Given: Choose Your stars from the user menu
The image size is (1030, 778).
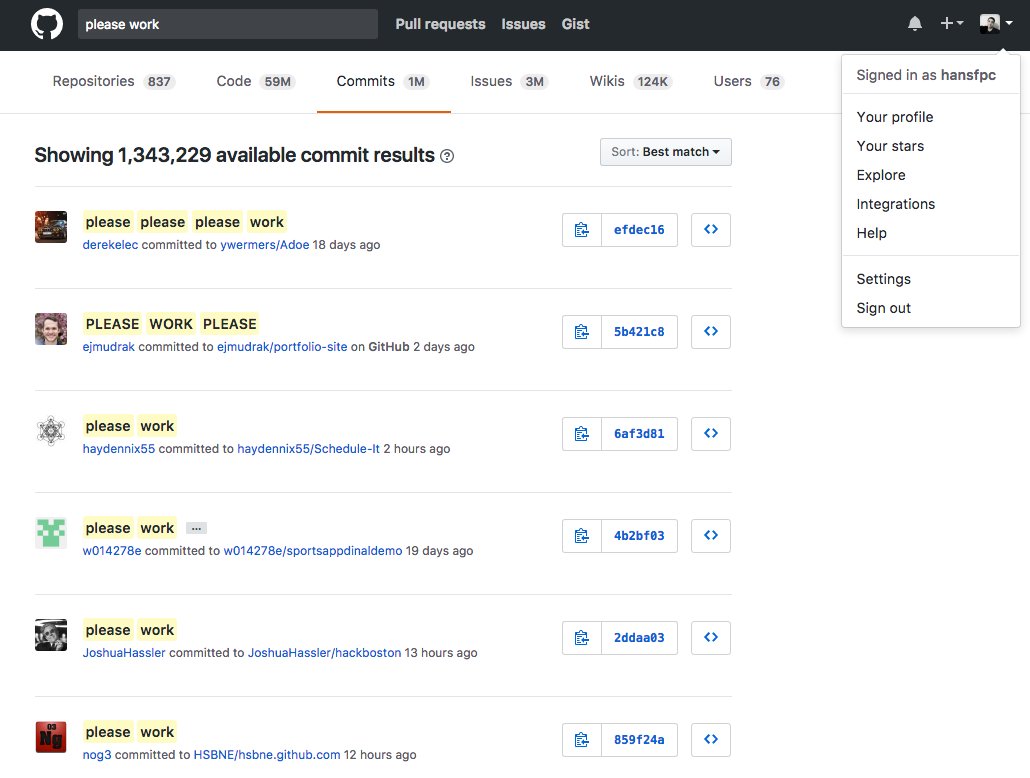Looking at the screenshot, I should (x=930, y=146).
